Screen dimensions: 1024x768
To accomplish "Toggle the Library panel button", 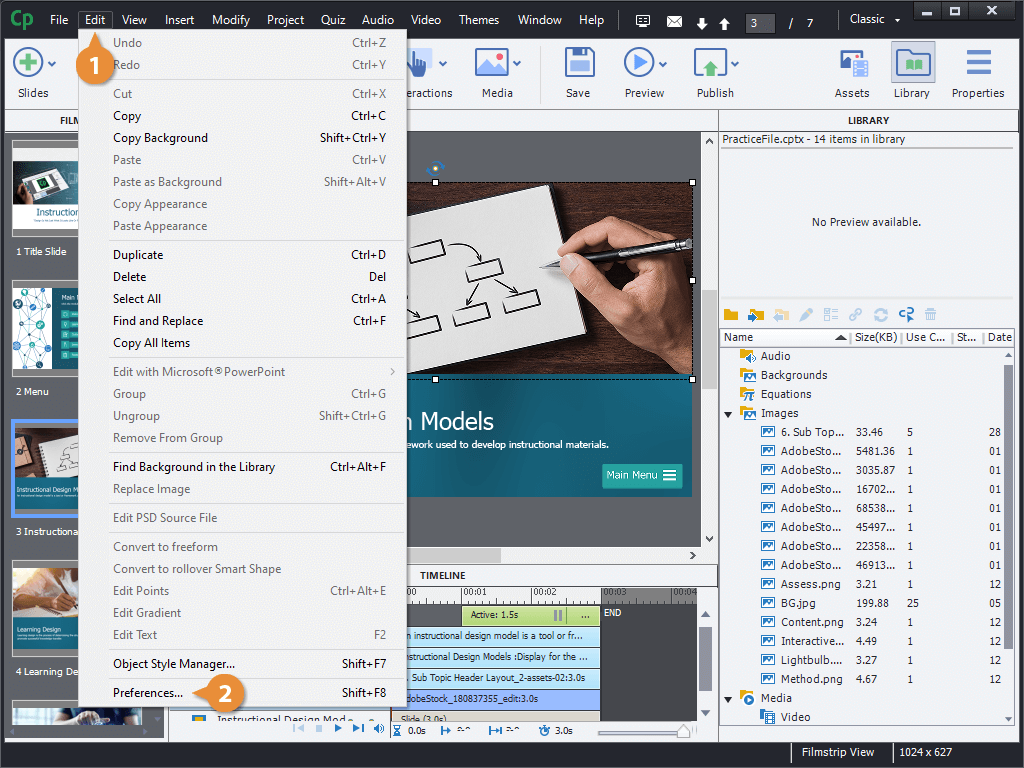I will (913, 71).
